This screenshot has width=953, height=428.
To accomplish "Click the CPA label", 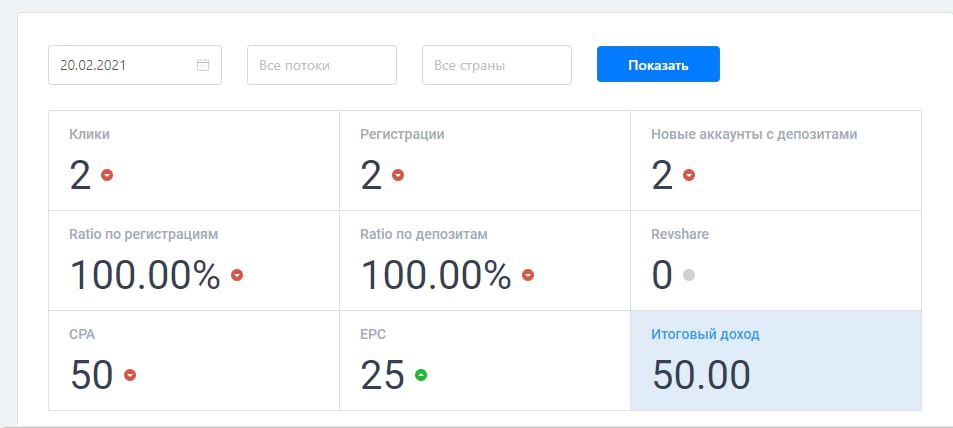I will (x=82, y=334).
